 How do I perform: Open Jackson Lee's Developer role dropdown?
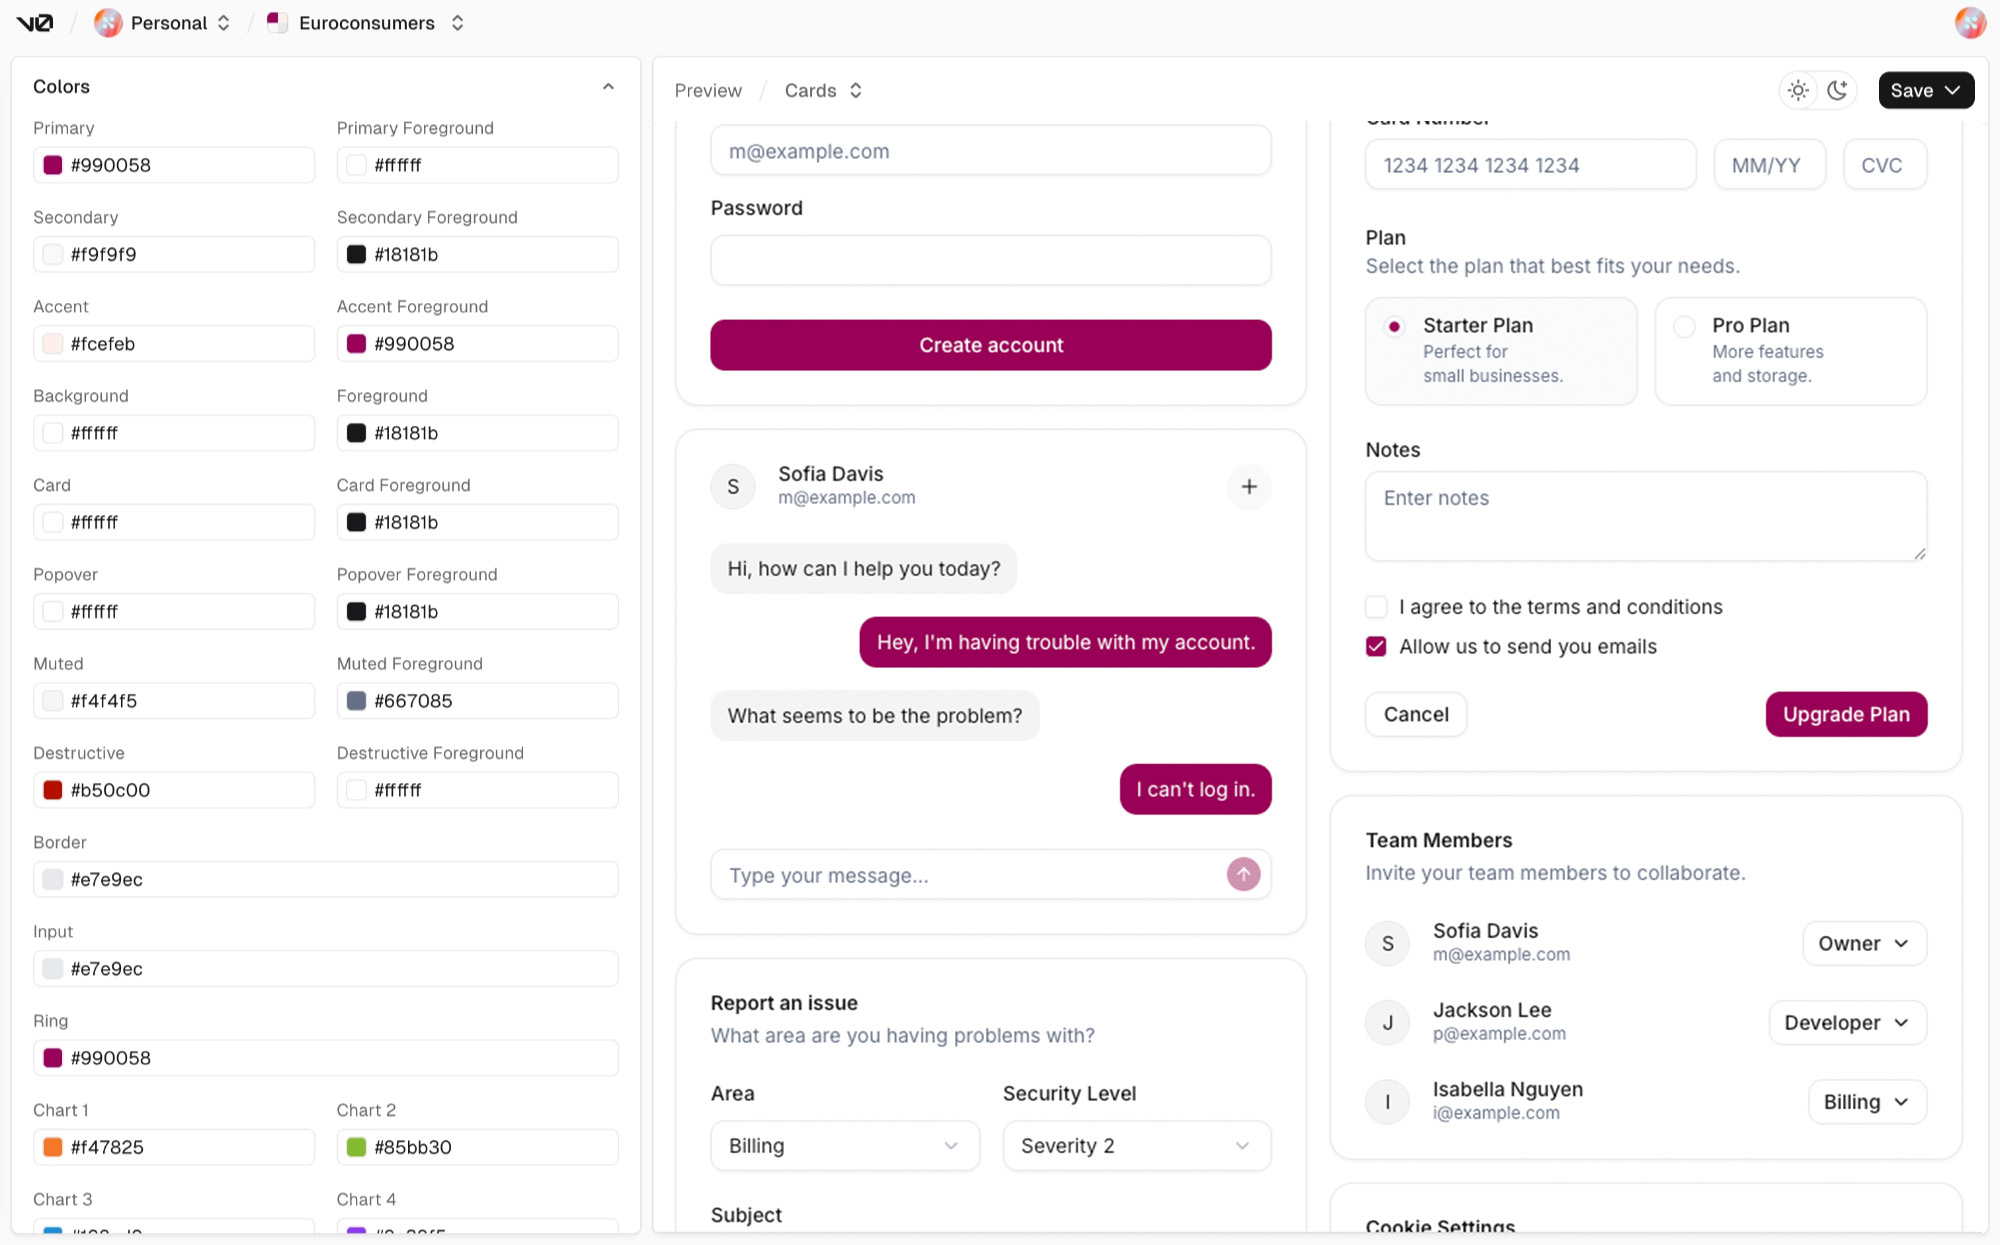tap(1846, 1023)
